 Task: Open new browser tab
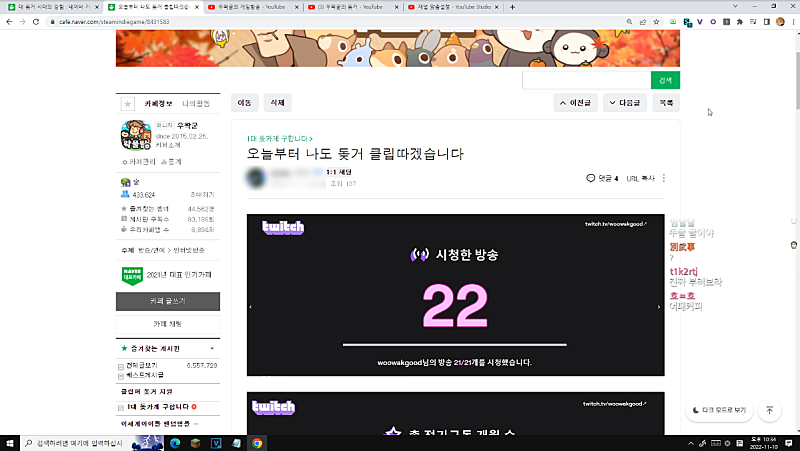point(512,7)
